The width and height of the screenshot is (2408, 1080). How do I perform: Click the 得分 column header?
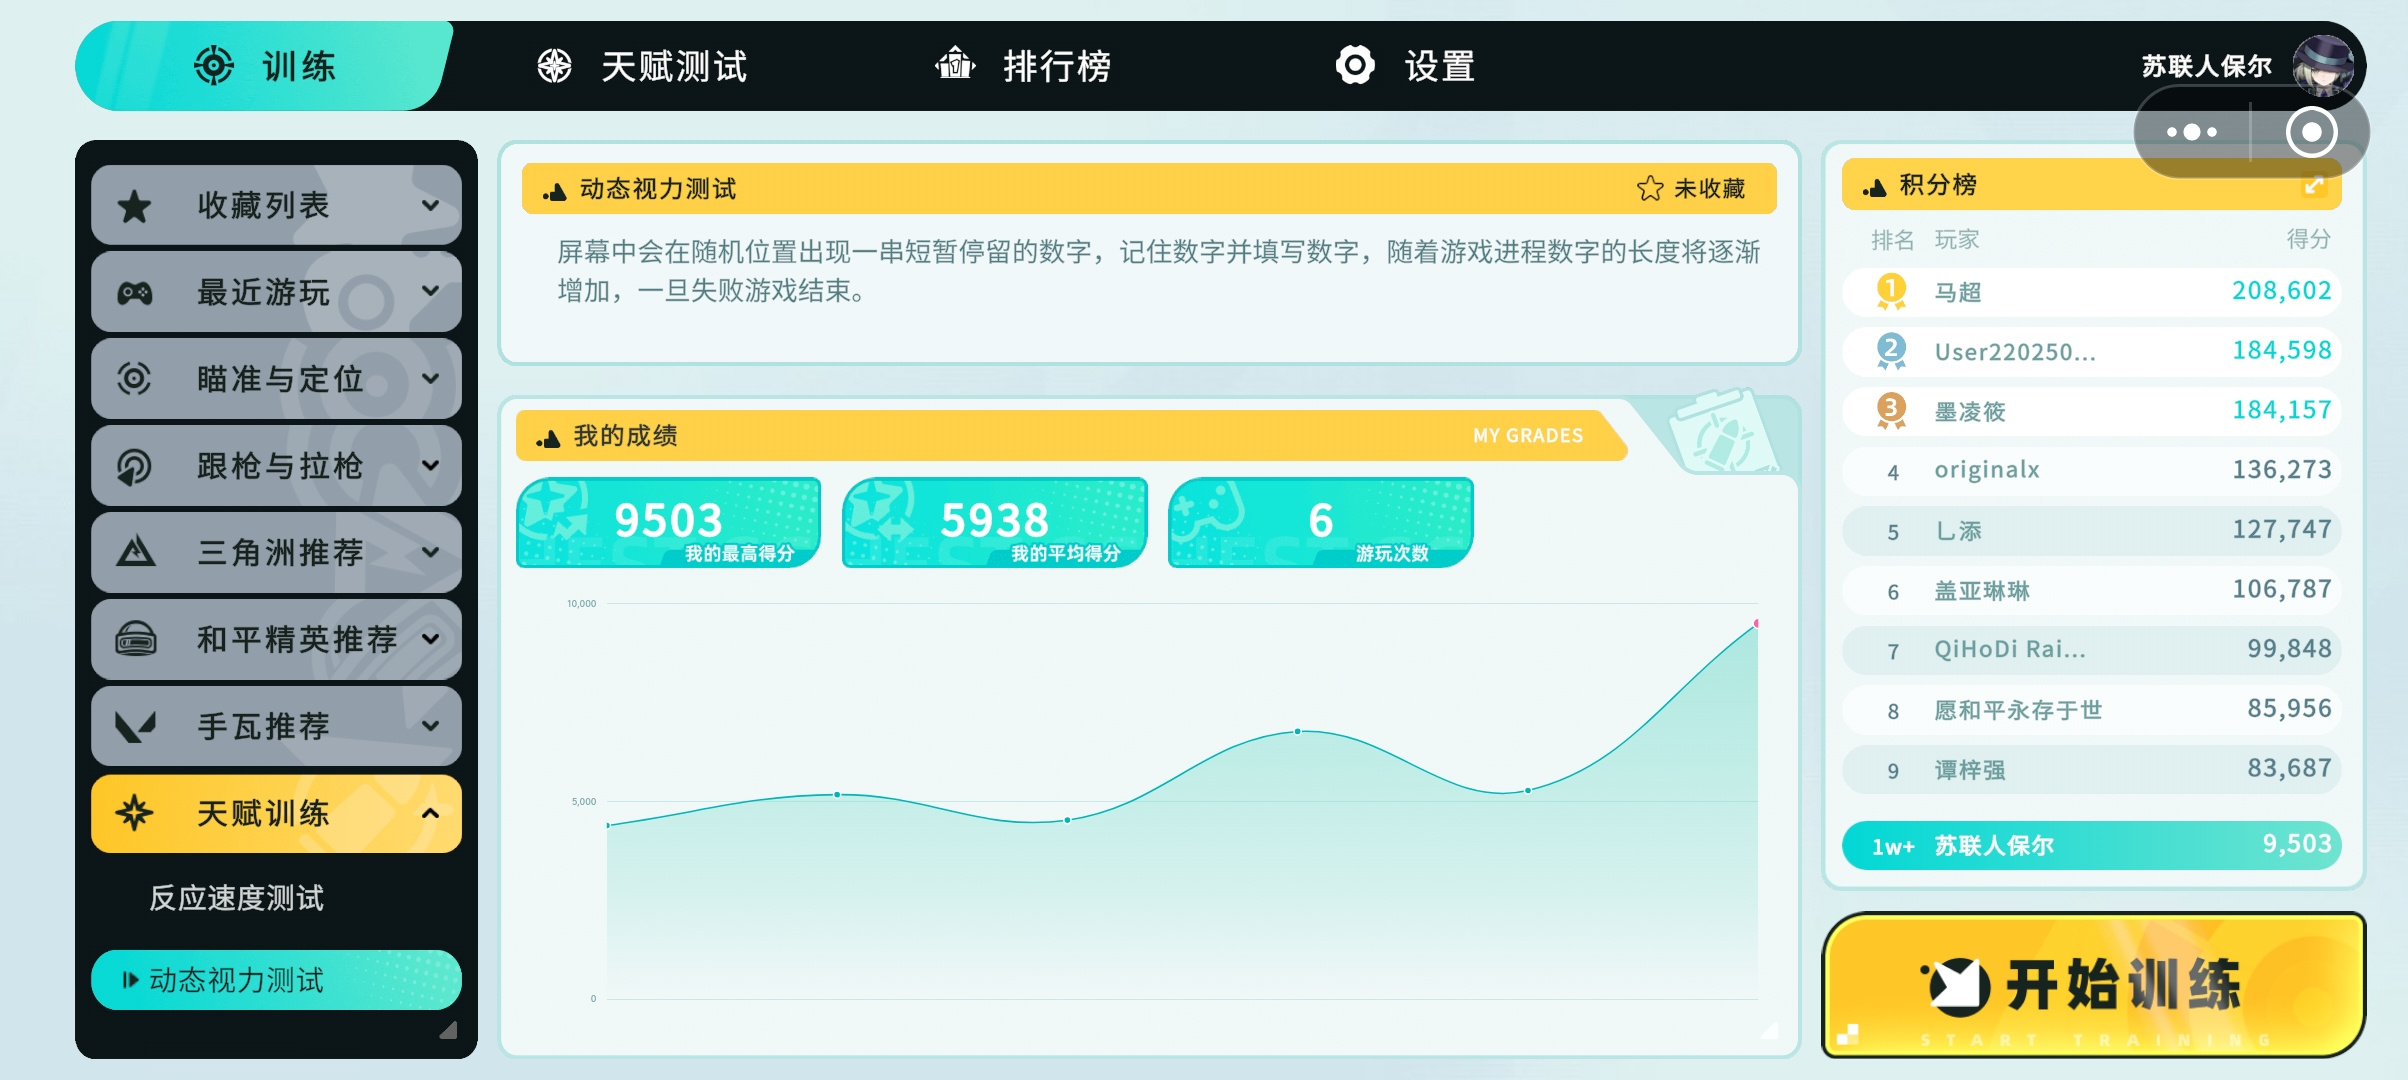(2308, 239)
